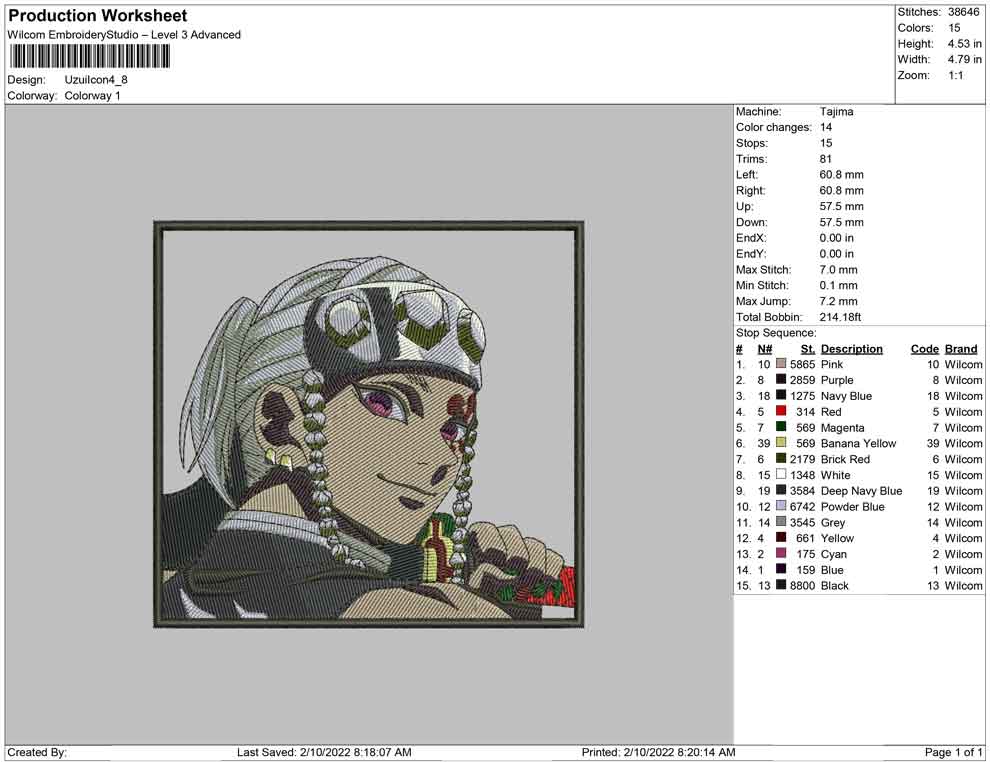Click the White color swatch in row 8
Image resolution: width=990 pixels, height=762 pixels.
pyautogui.click(x=781, y=474)
